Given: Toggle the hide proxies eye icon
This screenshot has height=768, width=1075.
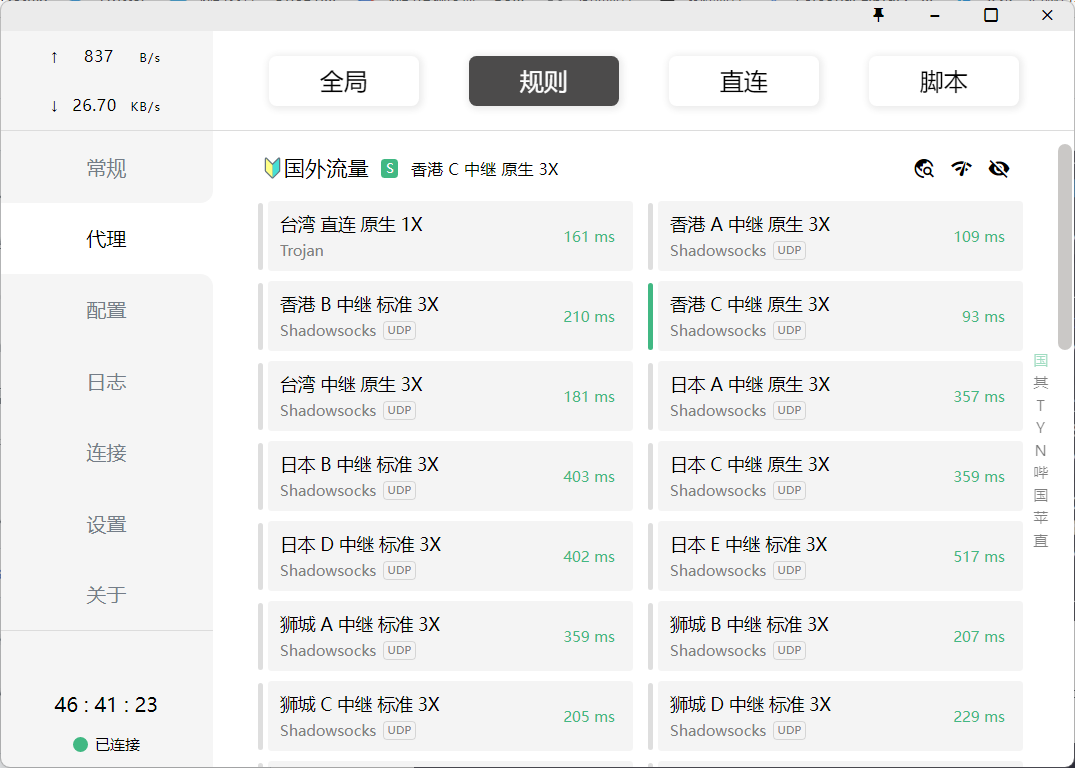Looking at the screenshot, I should (998, 169).
